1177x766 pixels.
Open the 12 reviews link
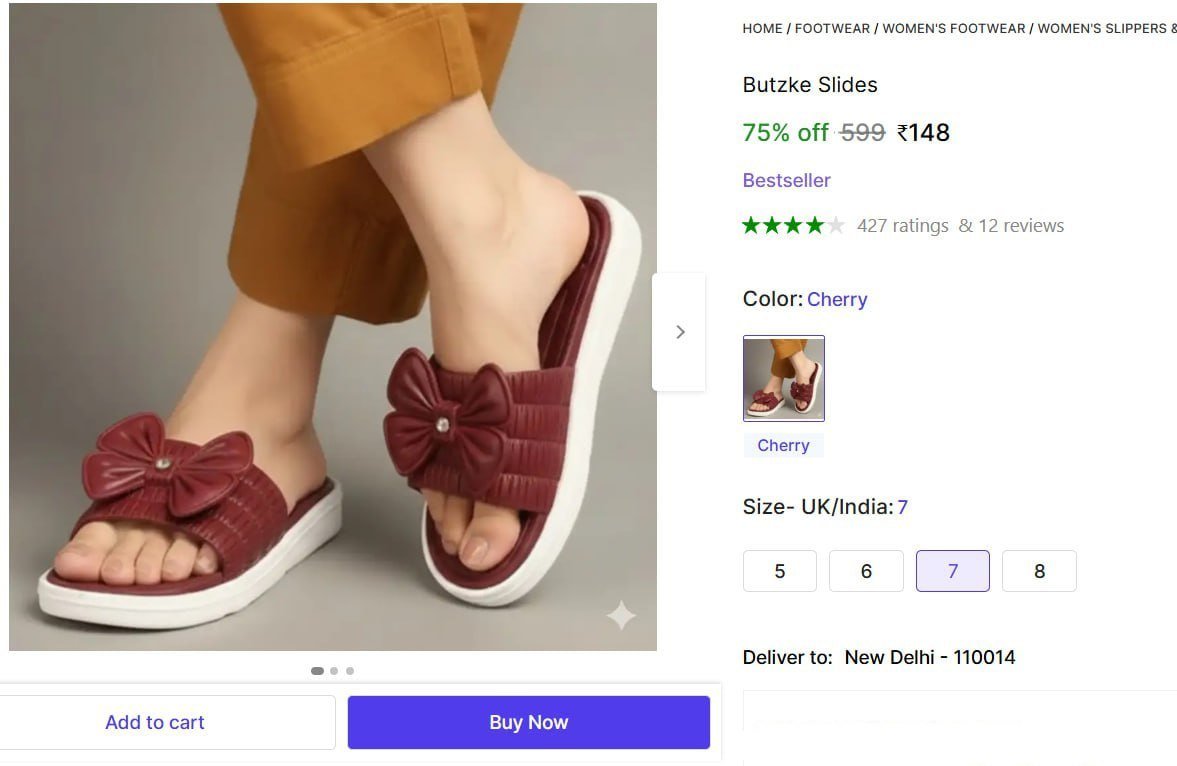pyautogui.click(x=1021, y=226)
